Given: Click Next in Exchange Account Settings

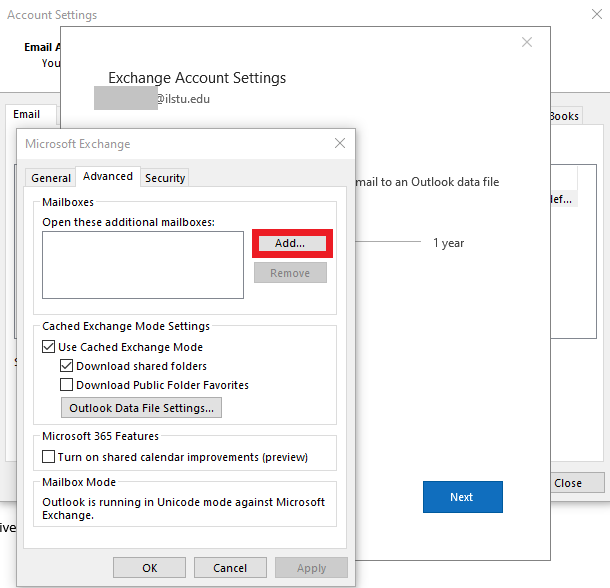Looking at the screenshot, I should click(x=463, y=497).
